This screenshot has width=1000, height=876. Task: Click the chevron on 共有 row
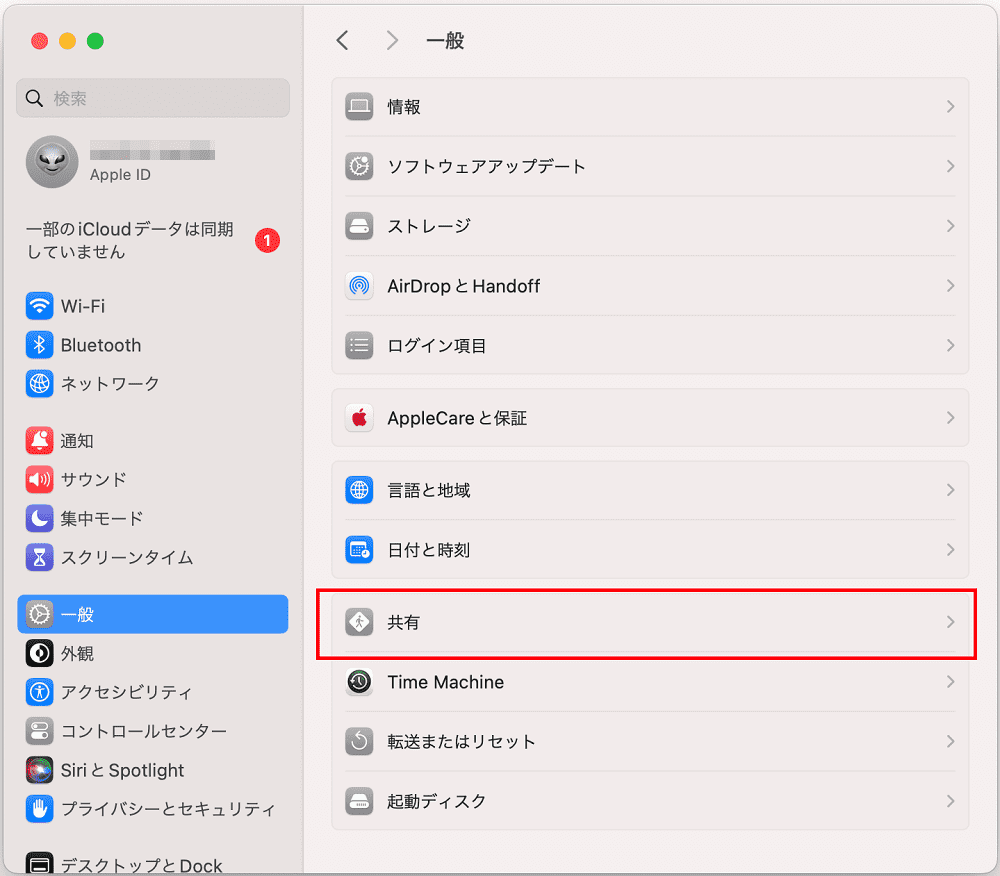tap(950, 622)
